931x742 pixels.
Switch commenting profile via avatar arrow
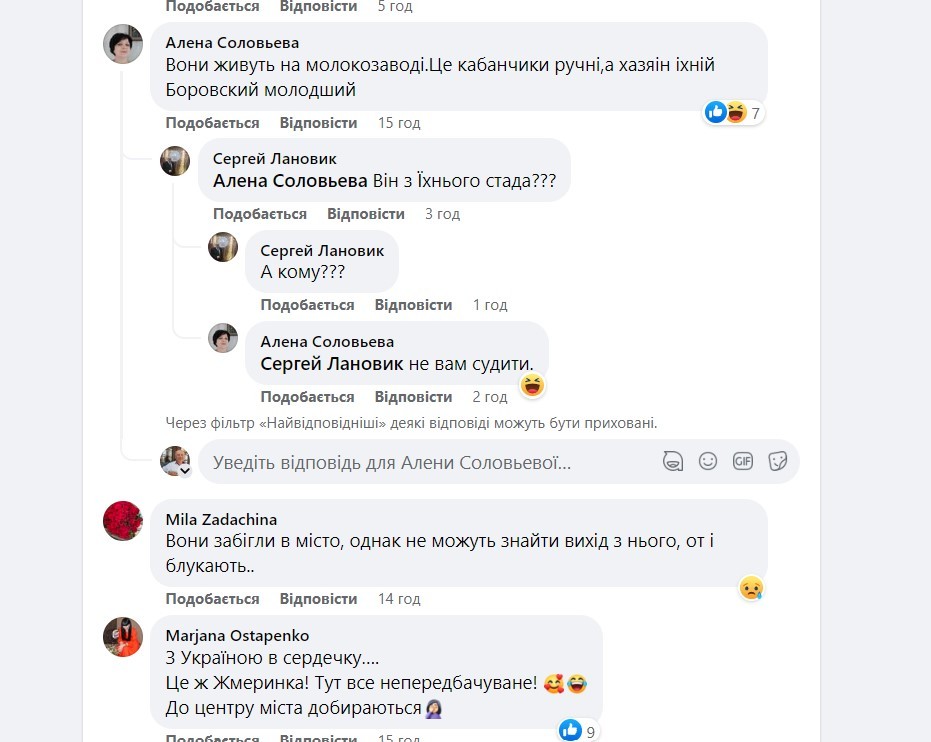pos(184,470)
